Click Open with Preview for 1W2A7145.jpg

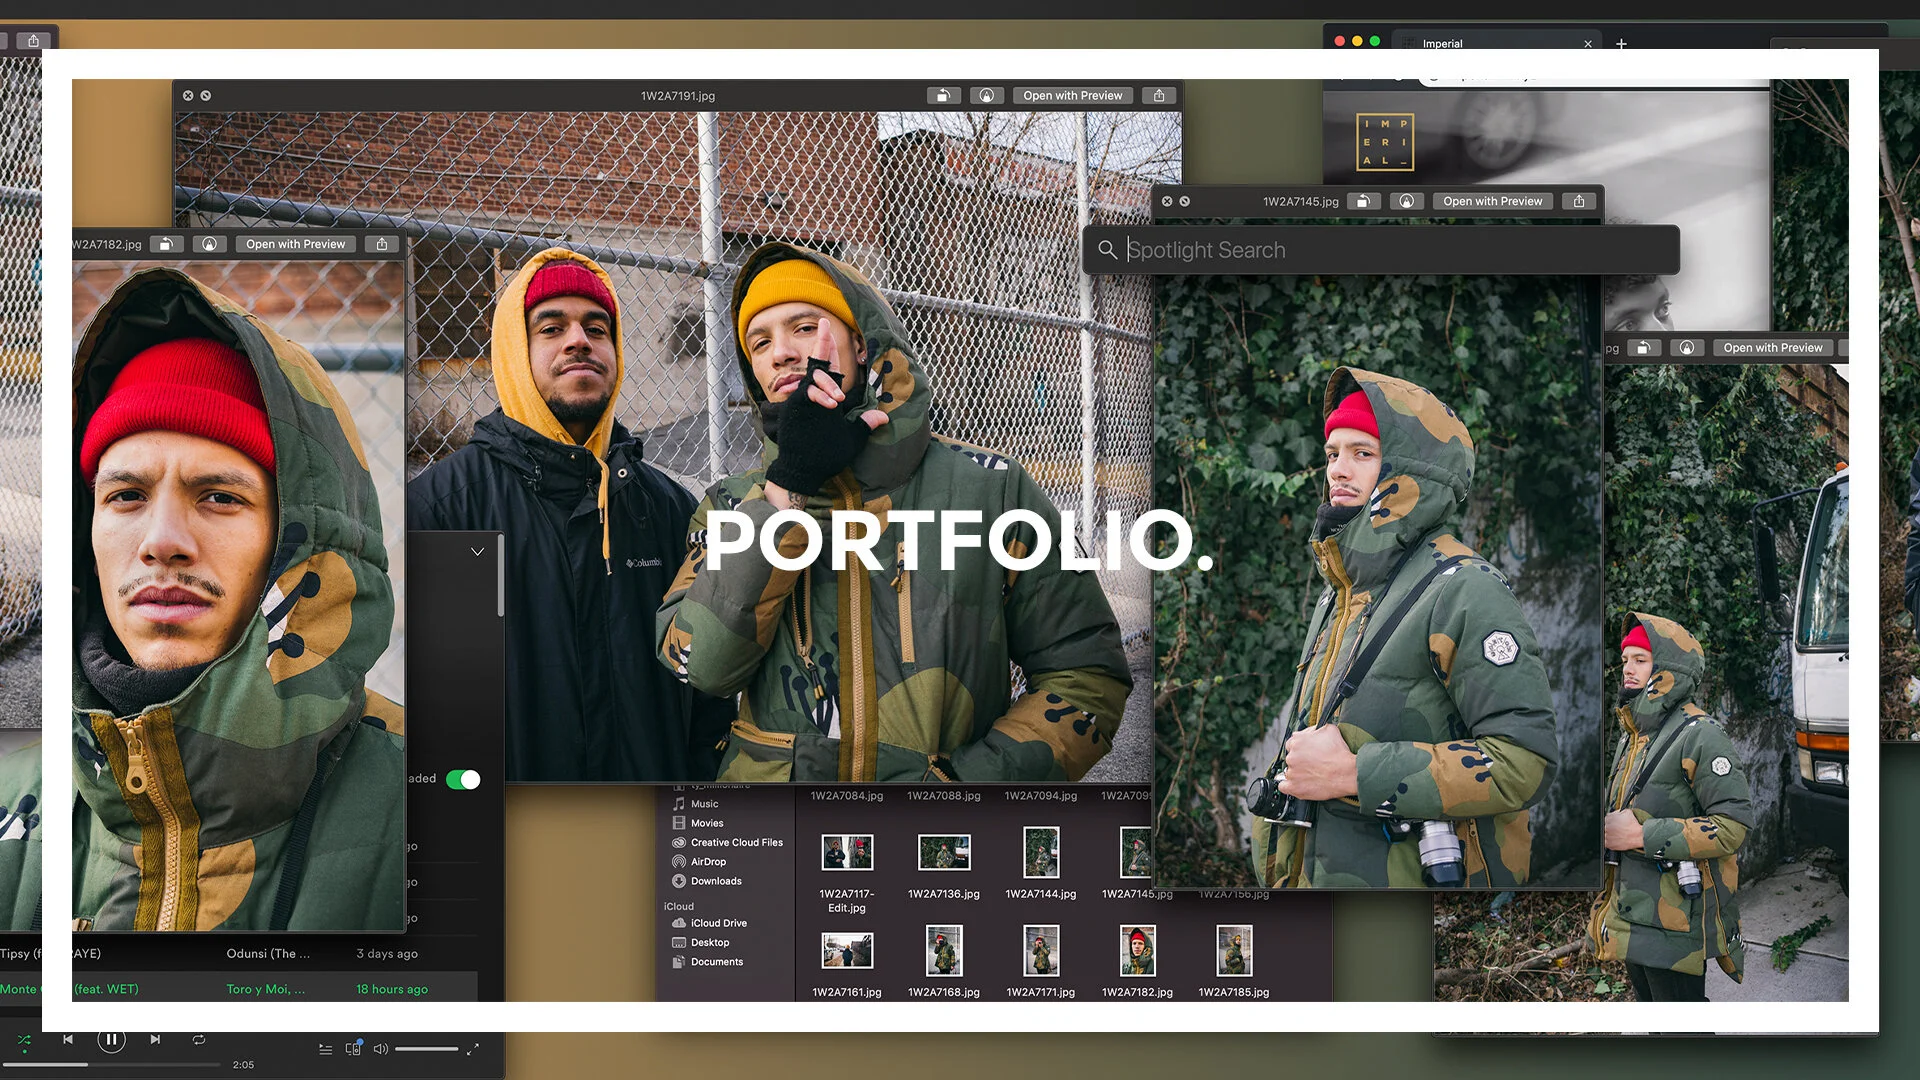(x=1492, y=201)
